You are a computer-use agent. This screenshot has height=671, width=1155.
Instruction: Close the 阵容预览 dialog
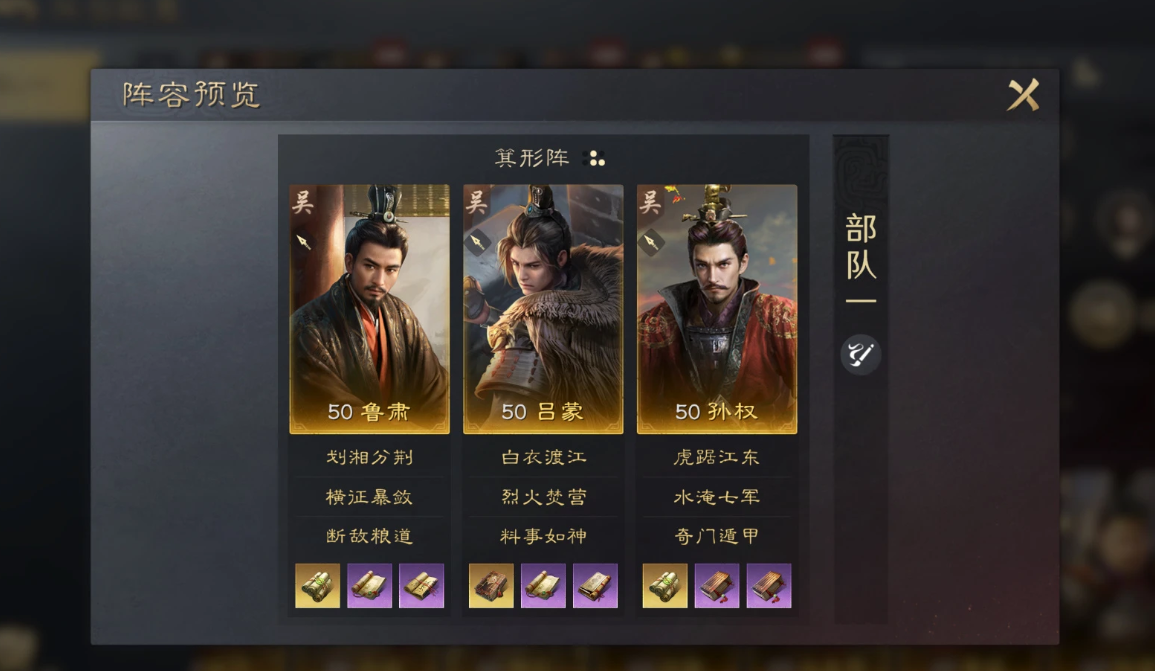pos(1023,94)
